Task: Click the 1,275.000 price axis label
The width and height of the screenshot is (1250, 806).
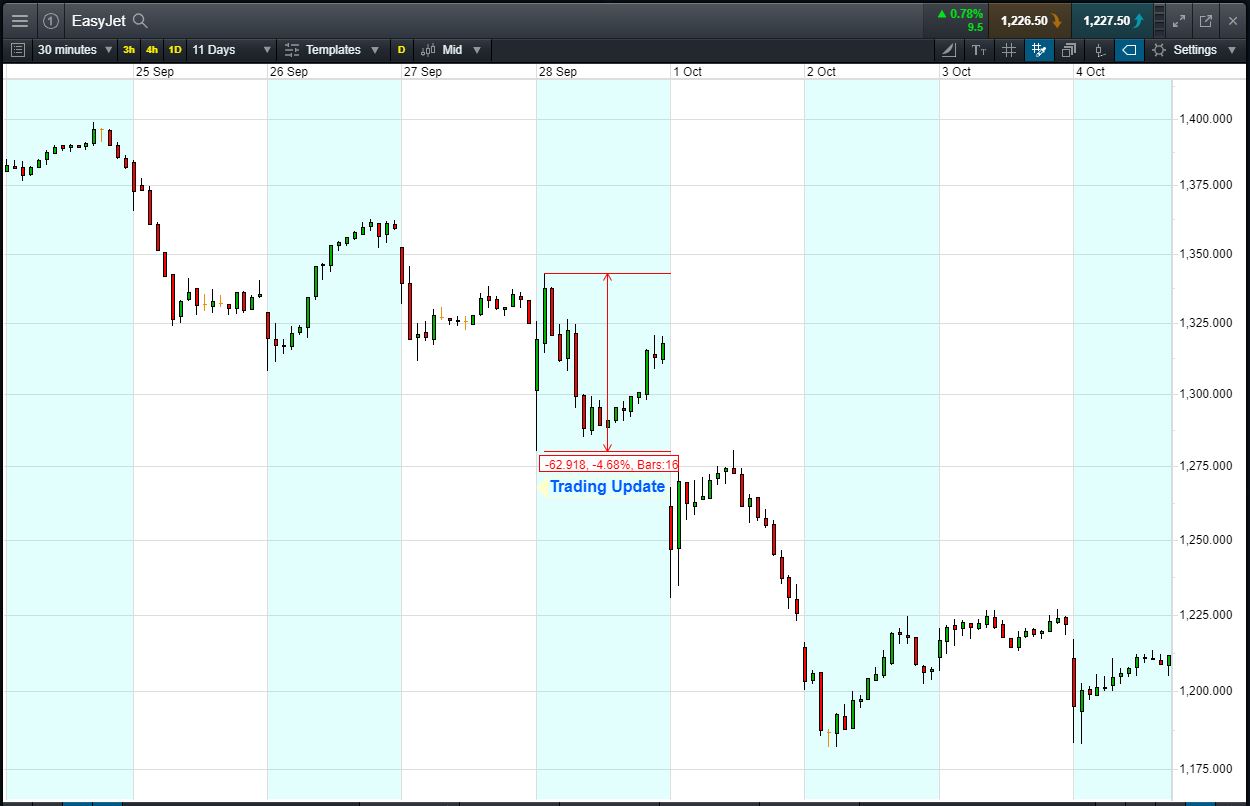Action: [x=1206, y=466]
